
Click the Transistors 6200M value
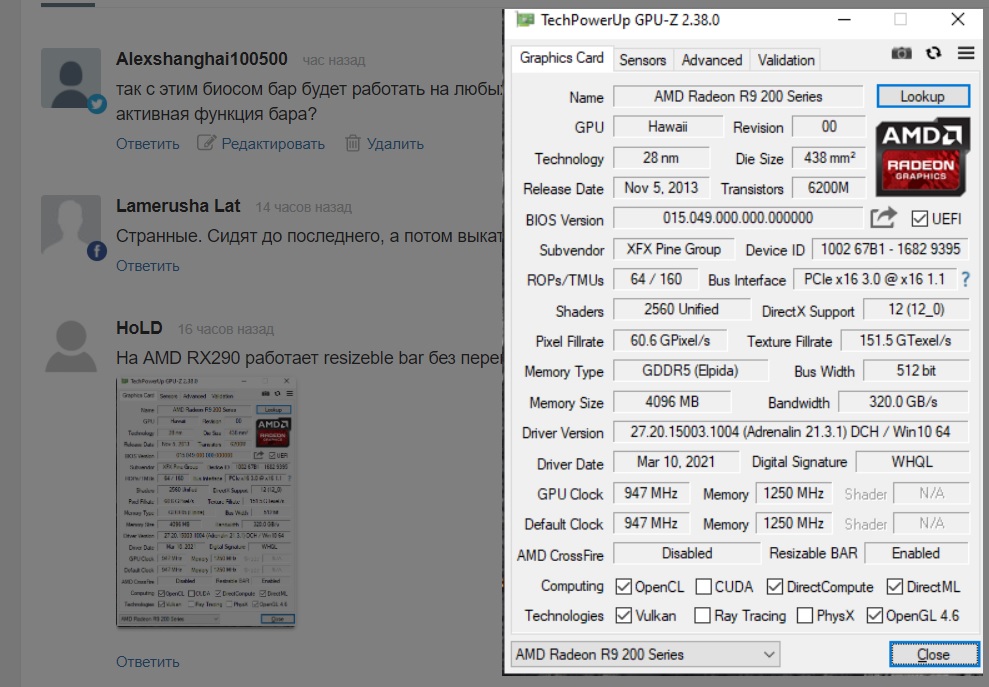point(829,188)
